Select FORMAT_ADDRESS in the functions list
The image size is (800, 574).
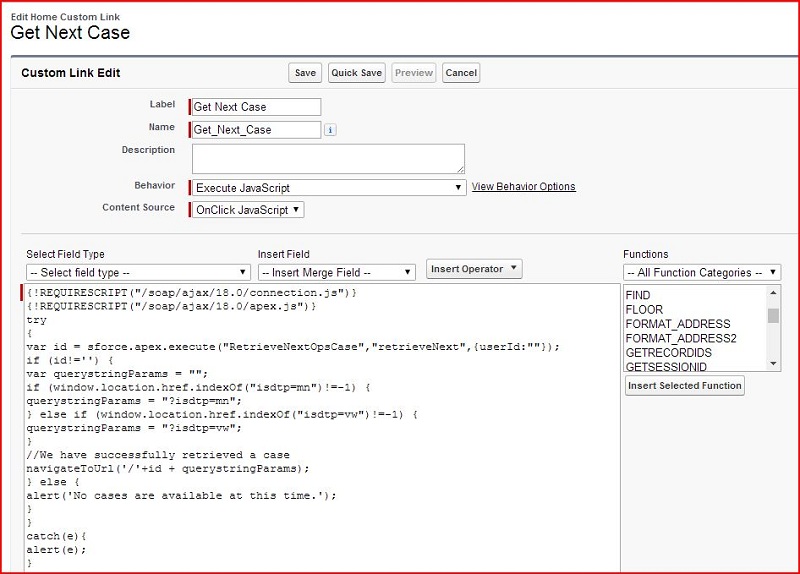[x=678, y=324]
